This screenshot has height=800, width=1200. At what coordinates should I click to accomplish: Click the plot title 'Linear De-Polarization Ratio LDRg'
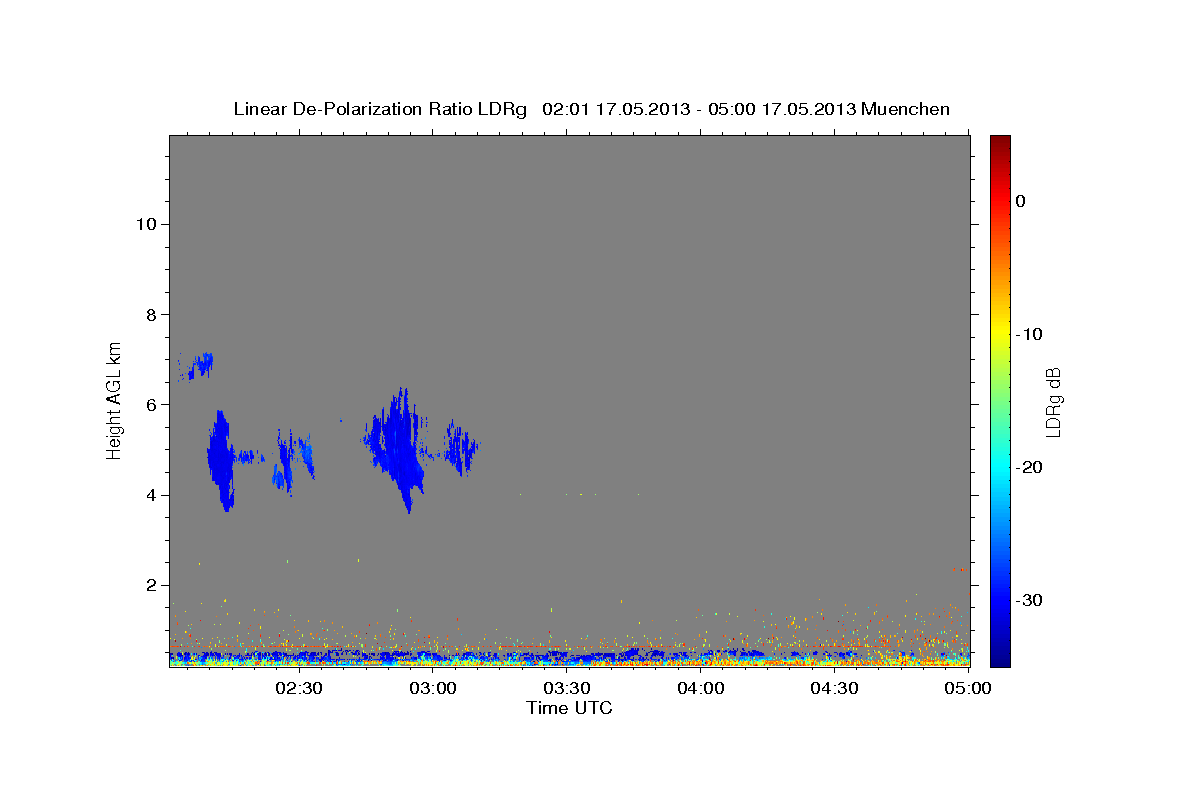[380, 109]
